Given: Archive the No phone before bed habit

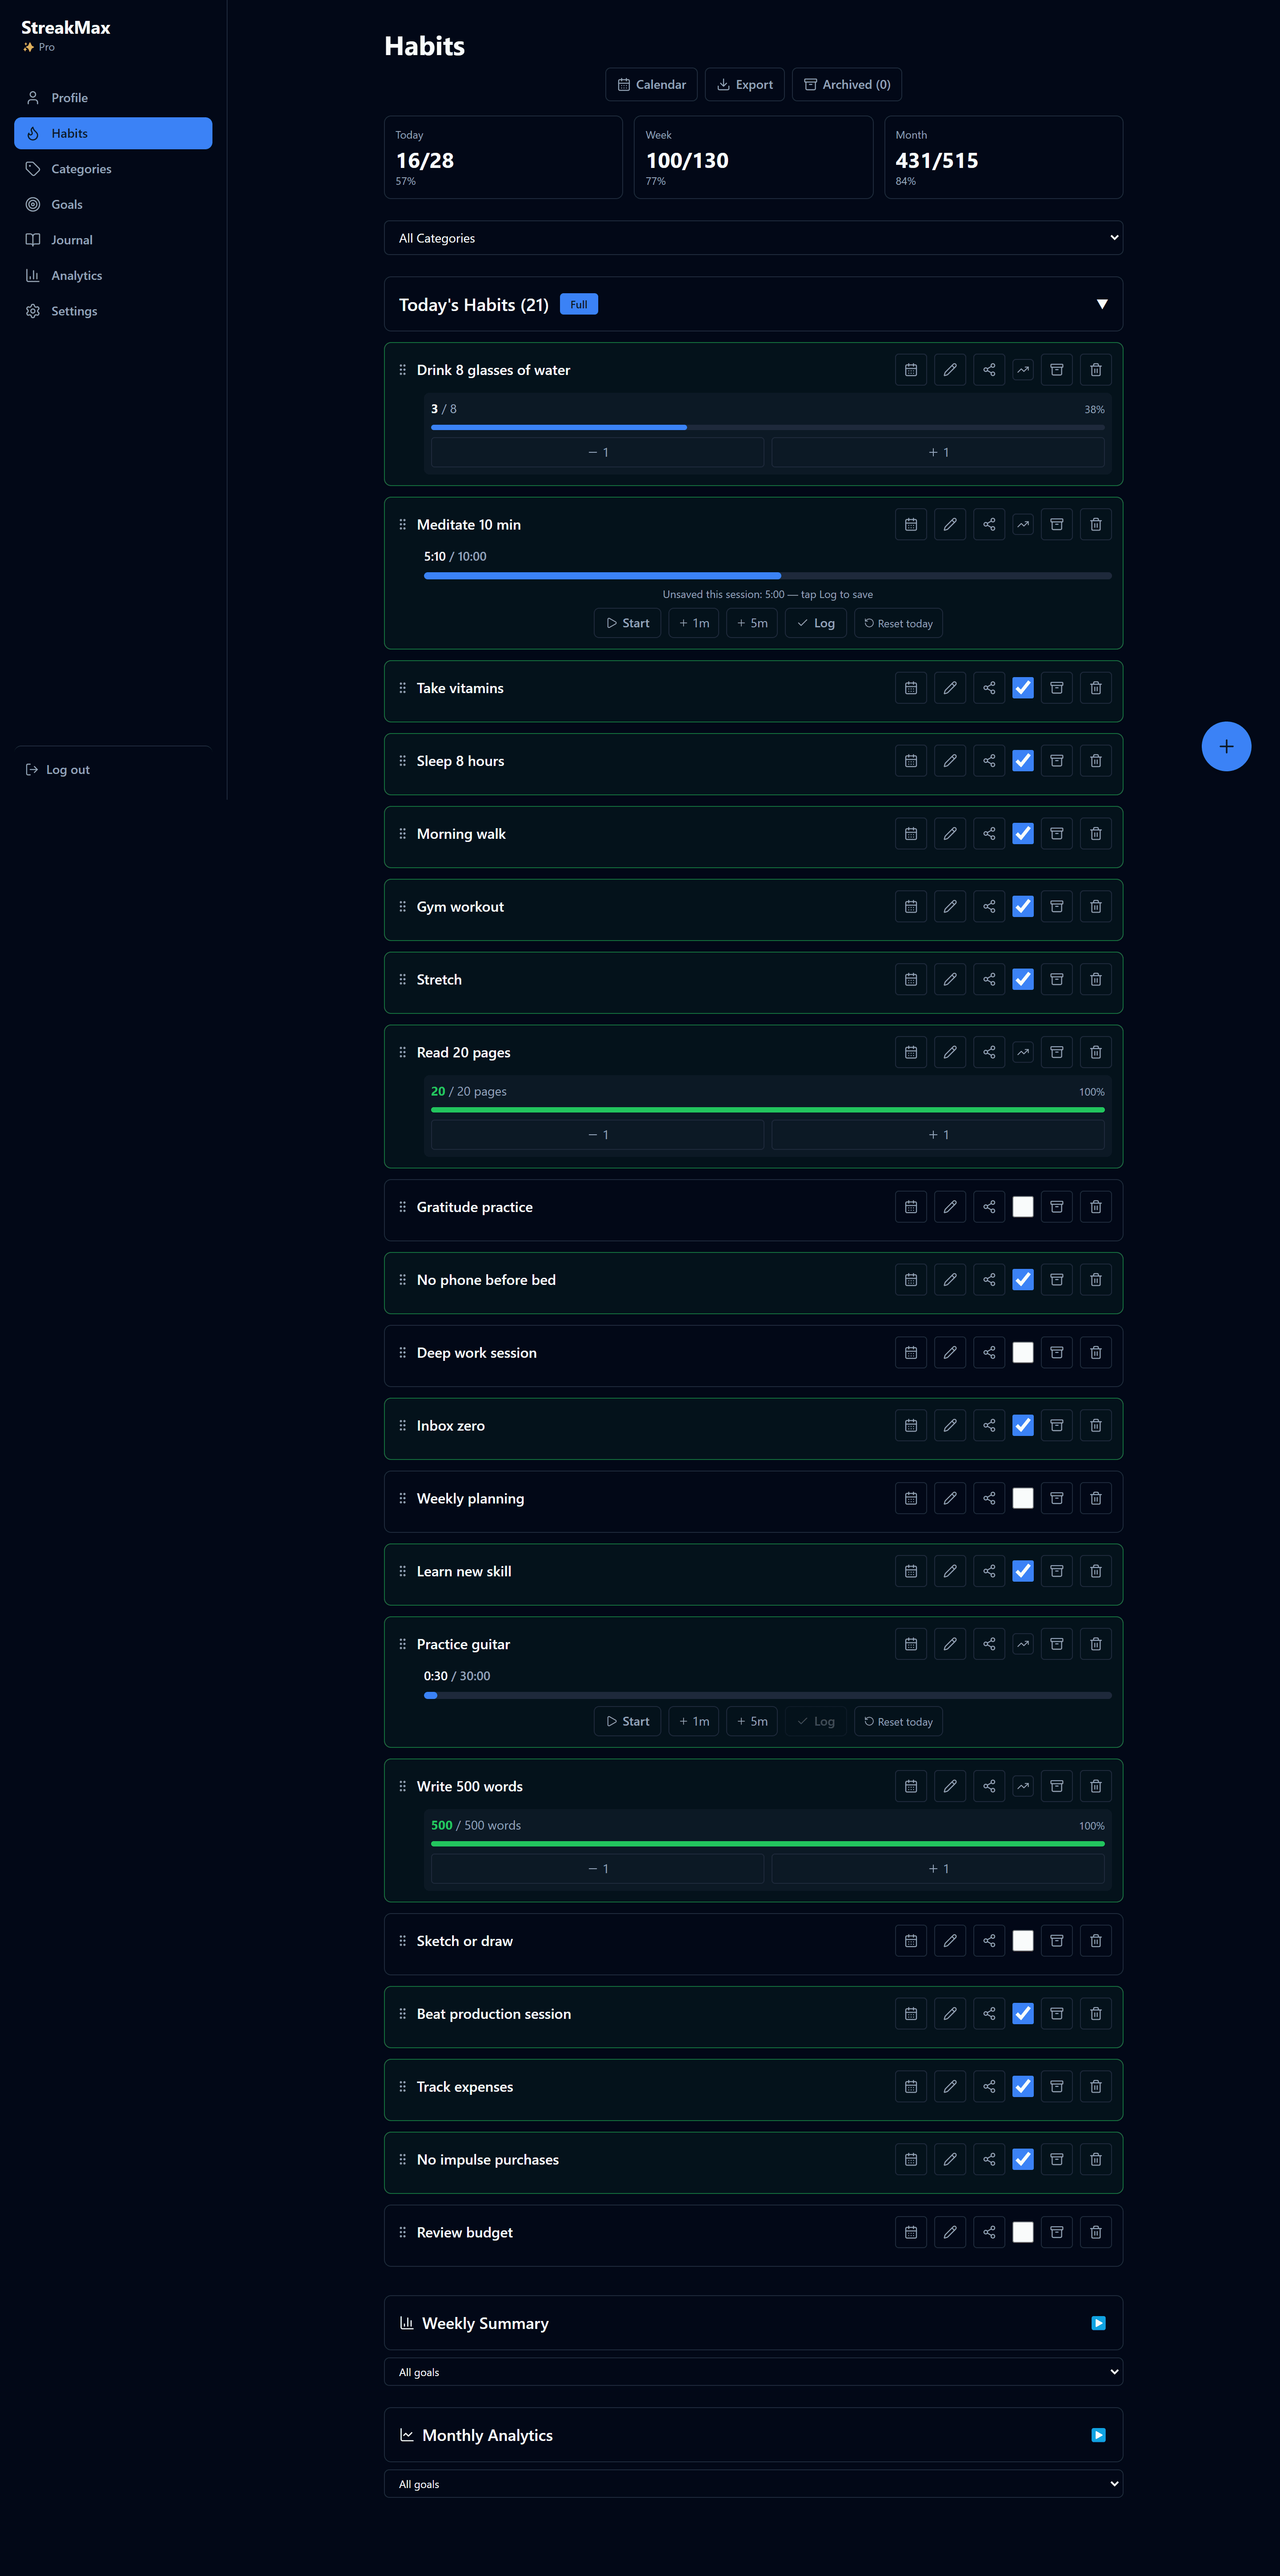Looking at the screenshot, I should (x=1056, y=1280).
